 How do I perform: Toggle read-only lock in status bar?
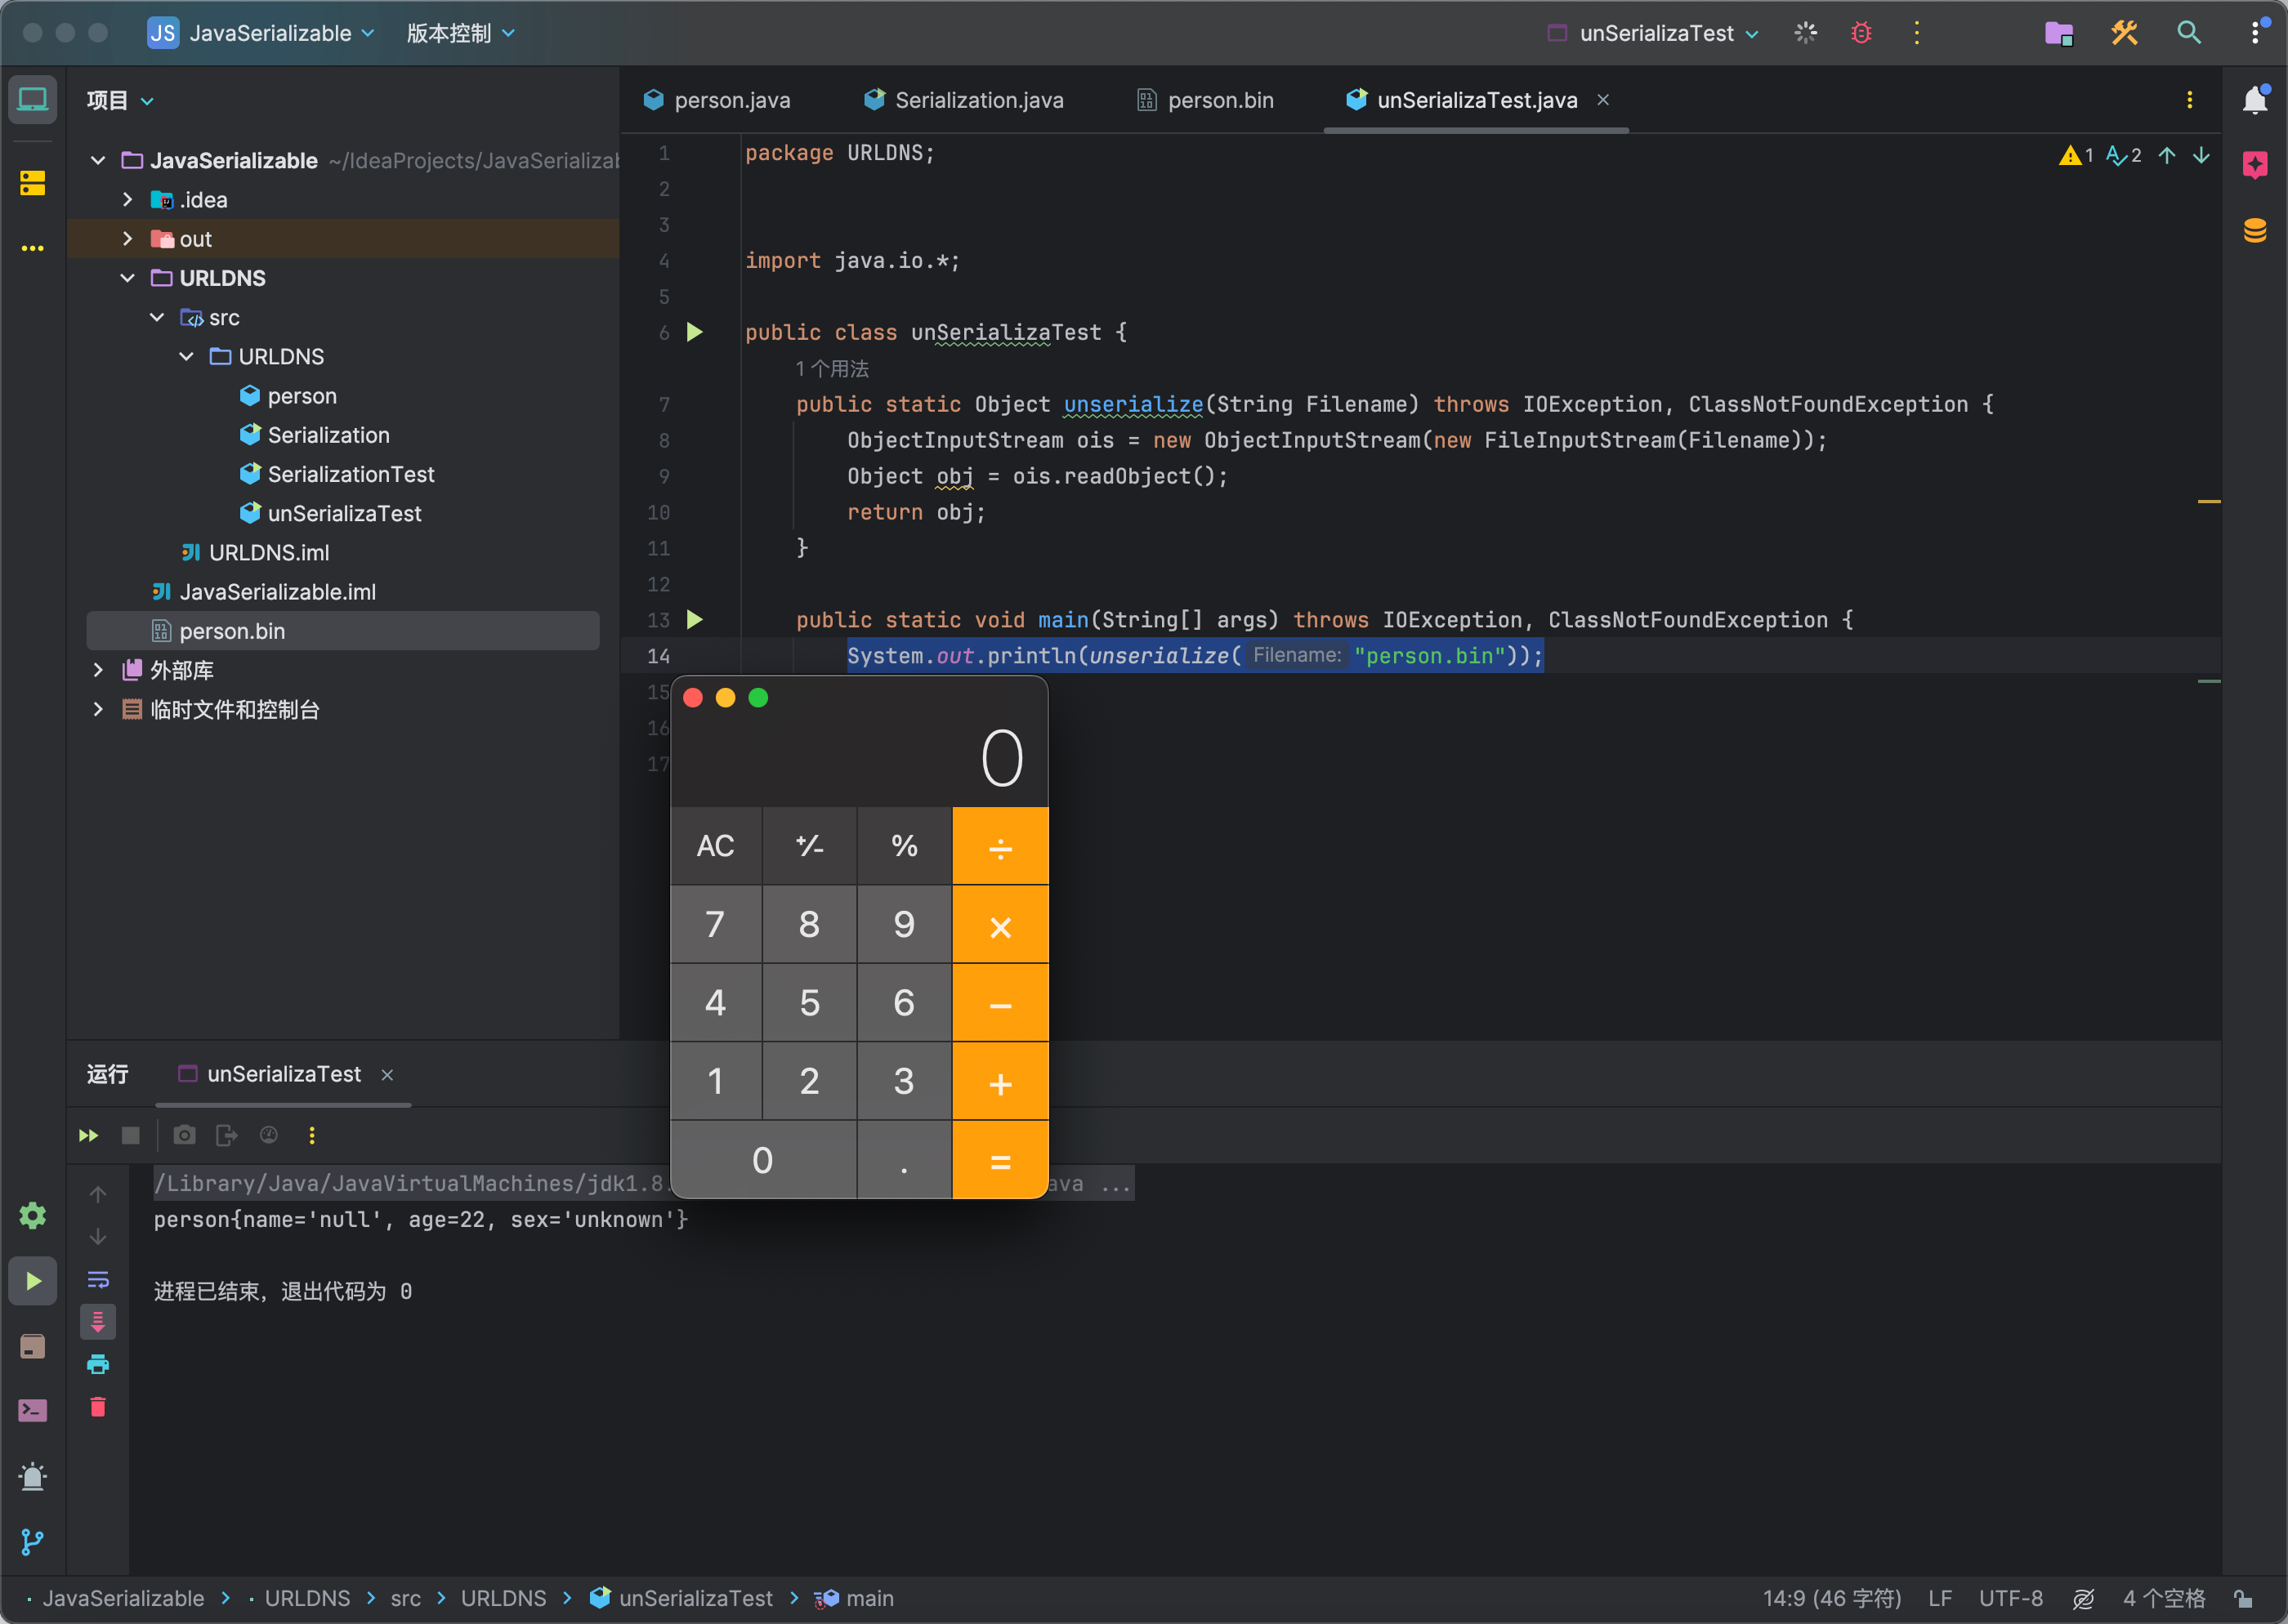tap(2243, 1598)
